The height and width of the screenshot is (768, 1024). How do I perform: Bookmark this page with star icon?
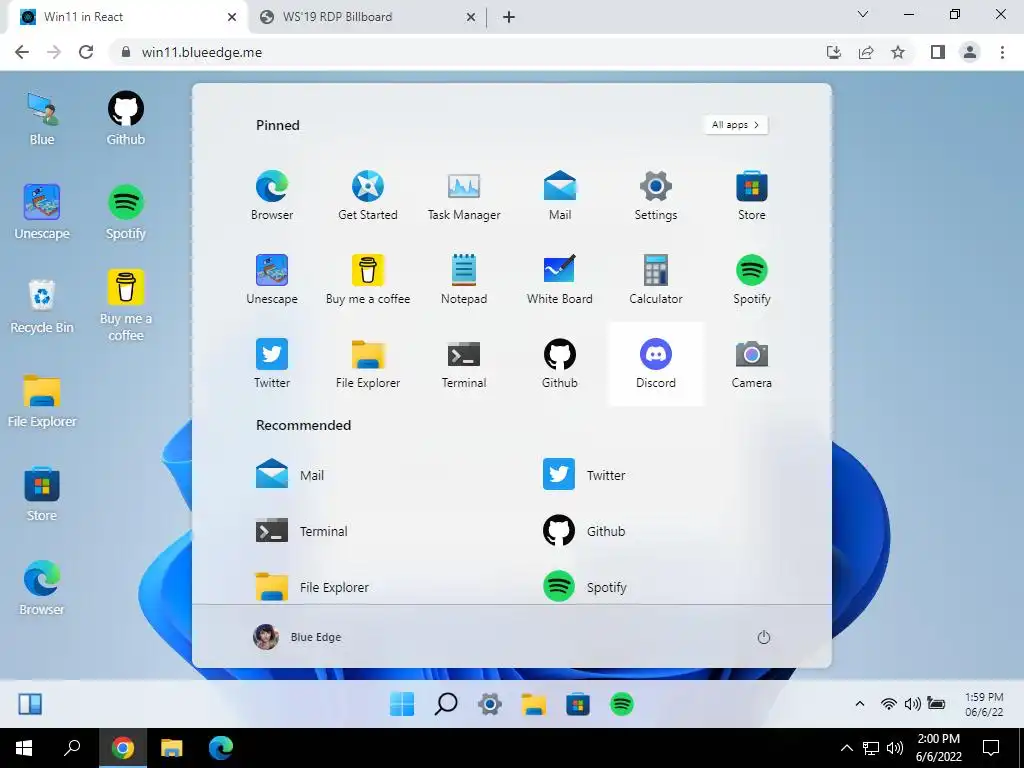(898, 52)
